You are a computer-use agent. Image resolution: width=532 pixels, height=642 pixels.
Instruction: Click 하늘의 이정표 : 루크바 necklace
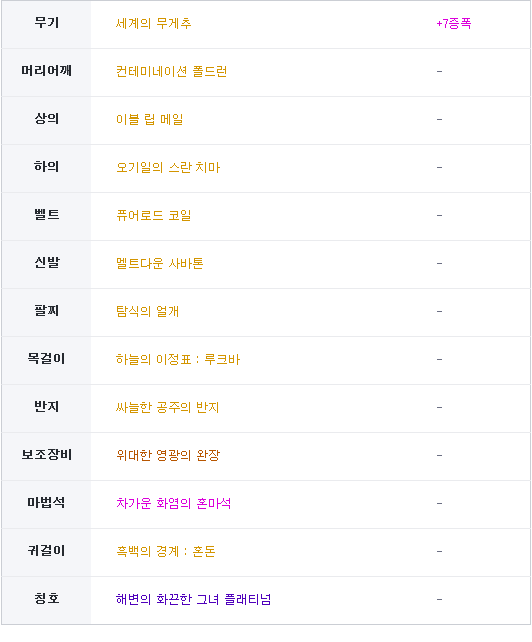[178, 359]
